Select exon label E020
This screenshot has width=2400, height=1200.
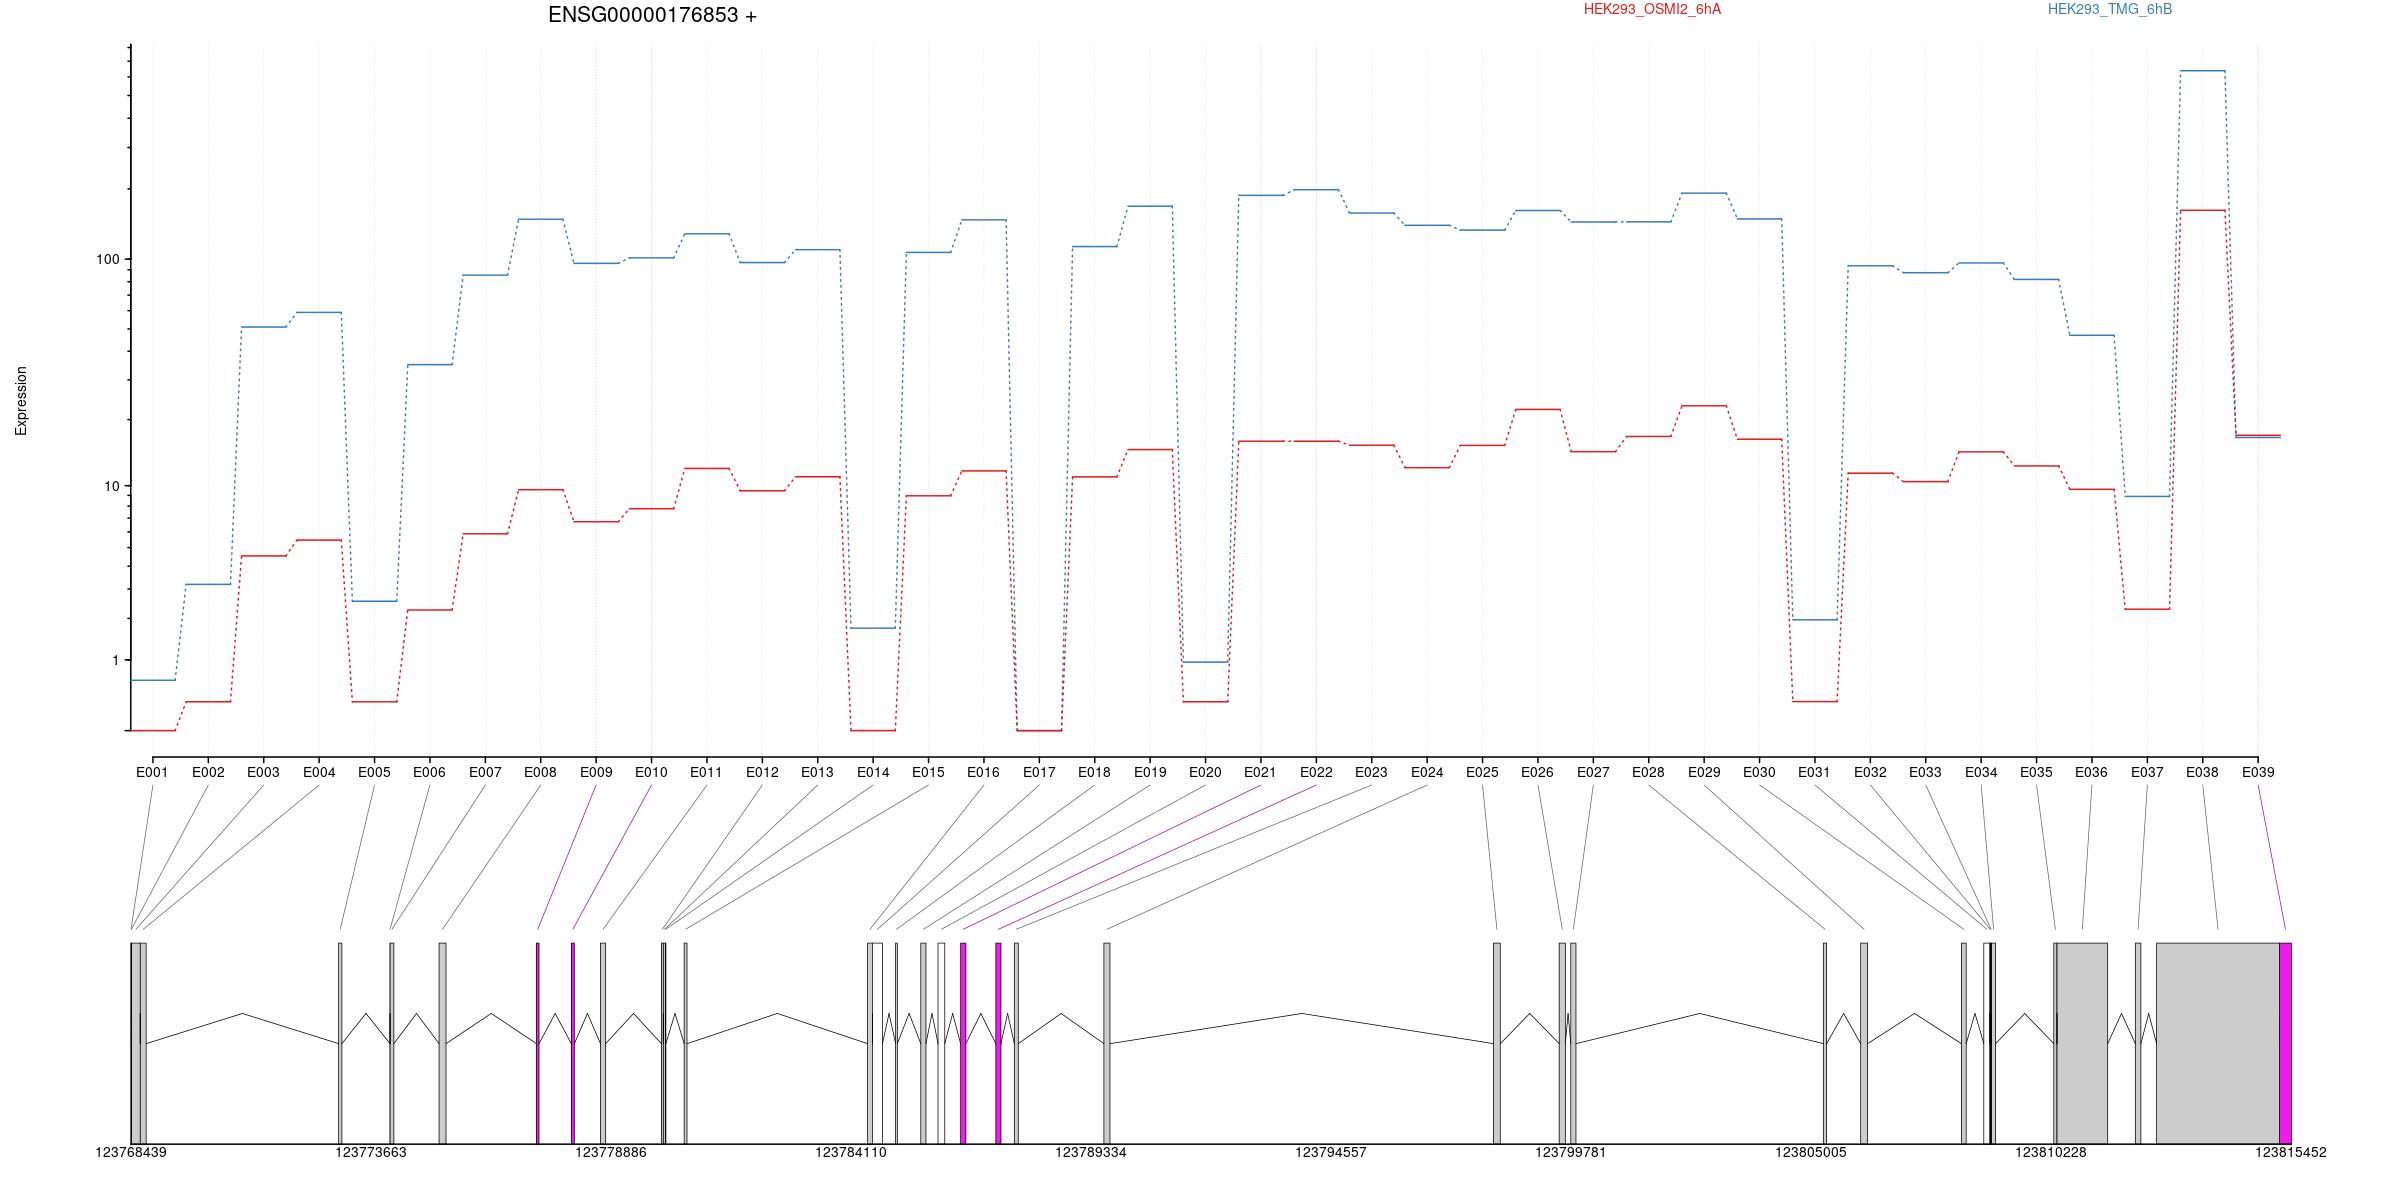coord(1205,772)
